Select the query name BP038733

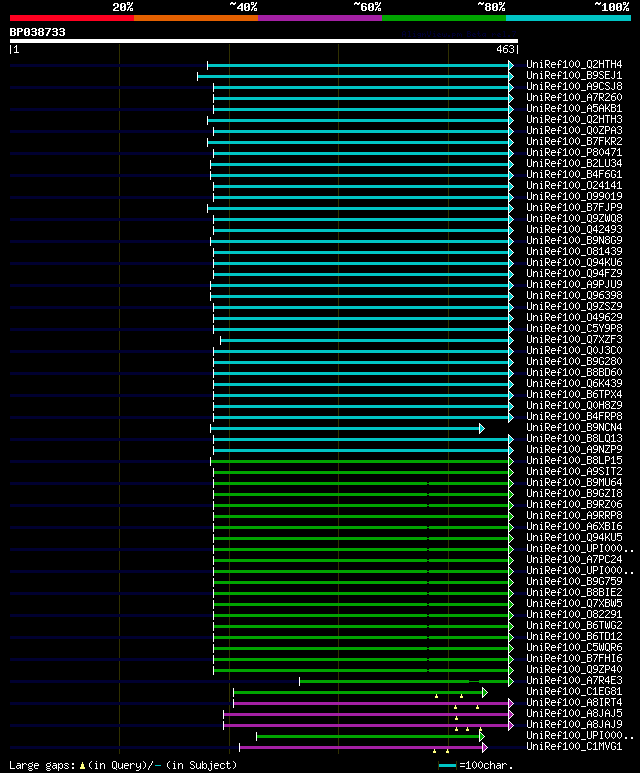click(37, 32)
